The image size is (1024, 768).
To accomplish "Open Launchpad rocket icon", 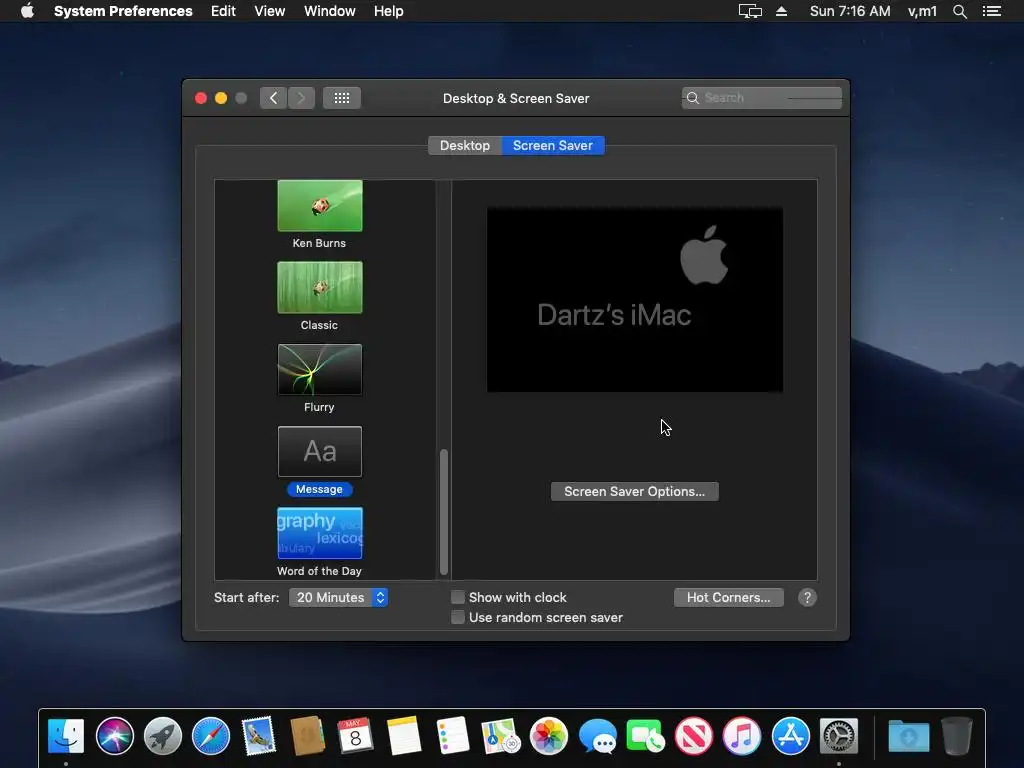I will (163, 736).
